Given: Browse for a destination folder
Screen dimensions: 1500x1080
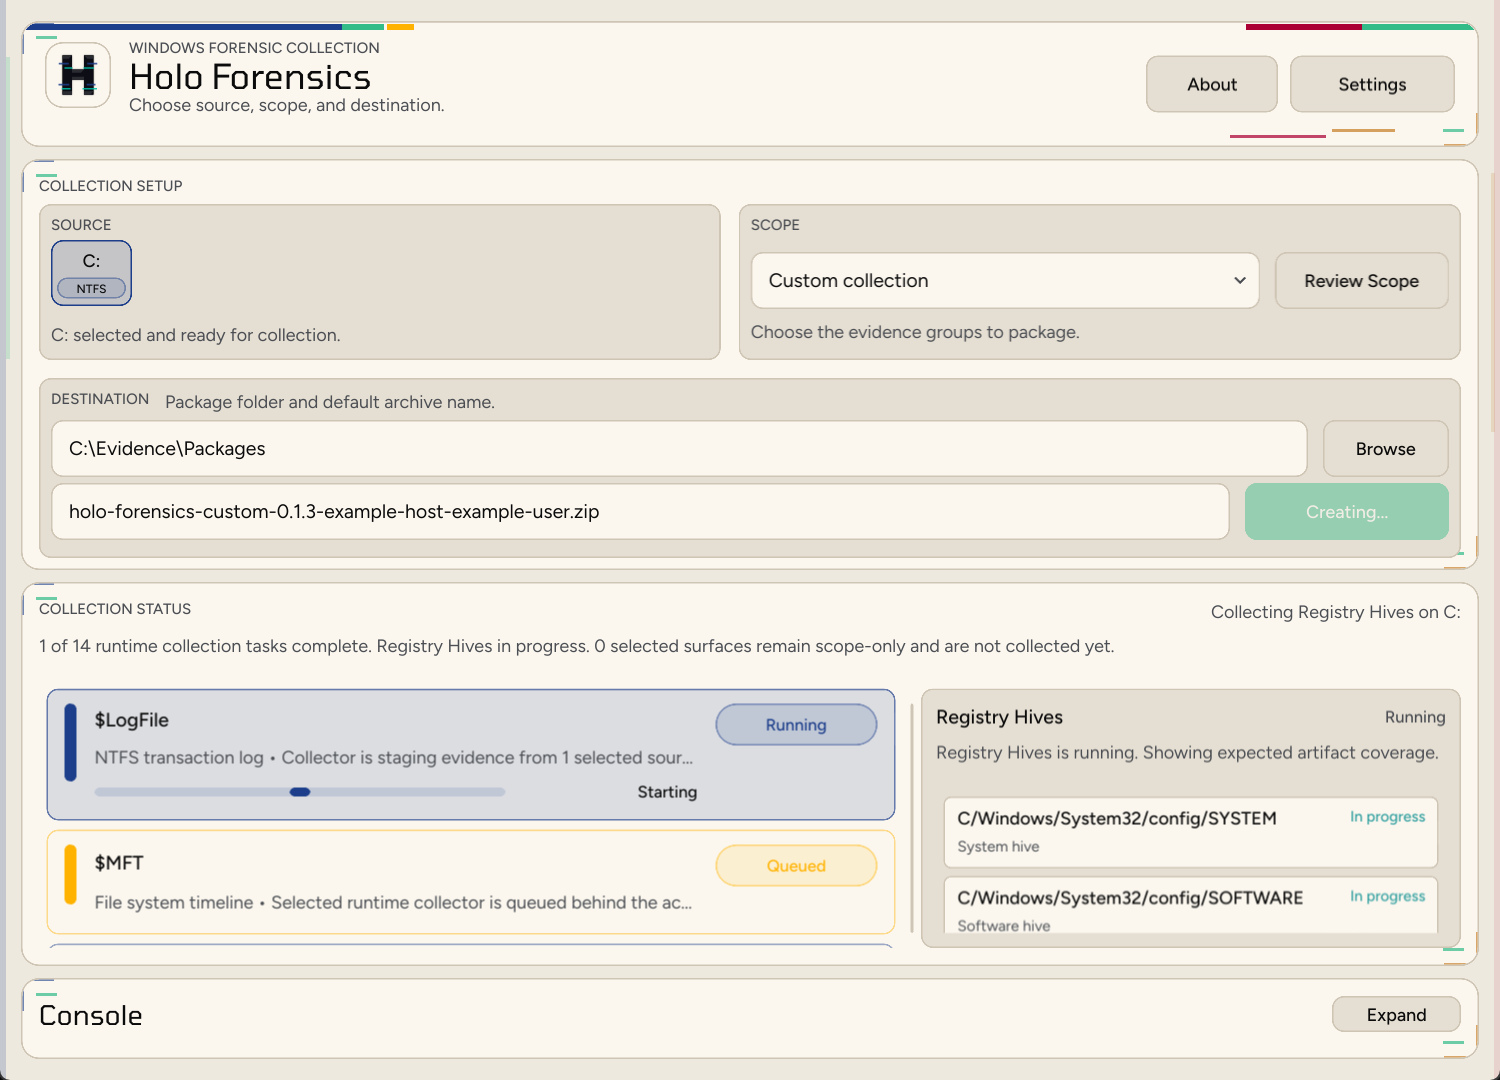Looking at the screenshot, I should point(1385,449).
